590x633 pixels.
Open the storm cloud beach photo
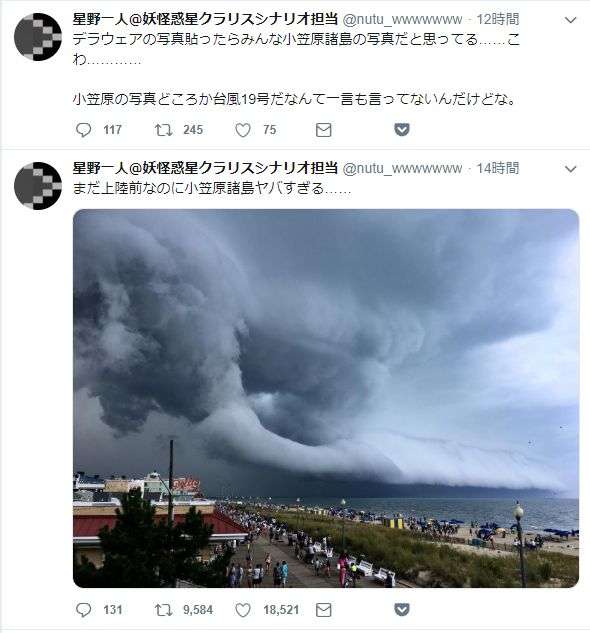(326, 398)
